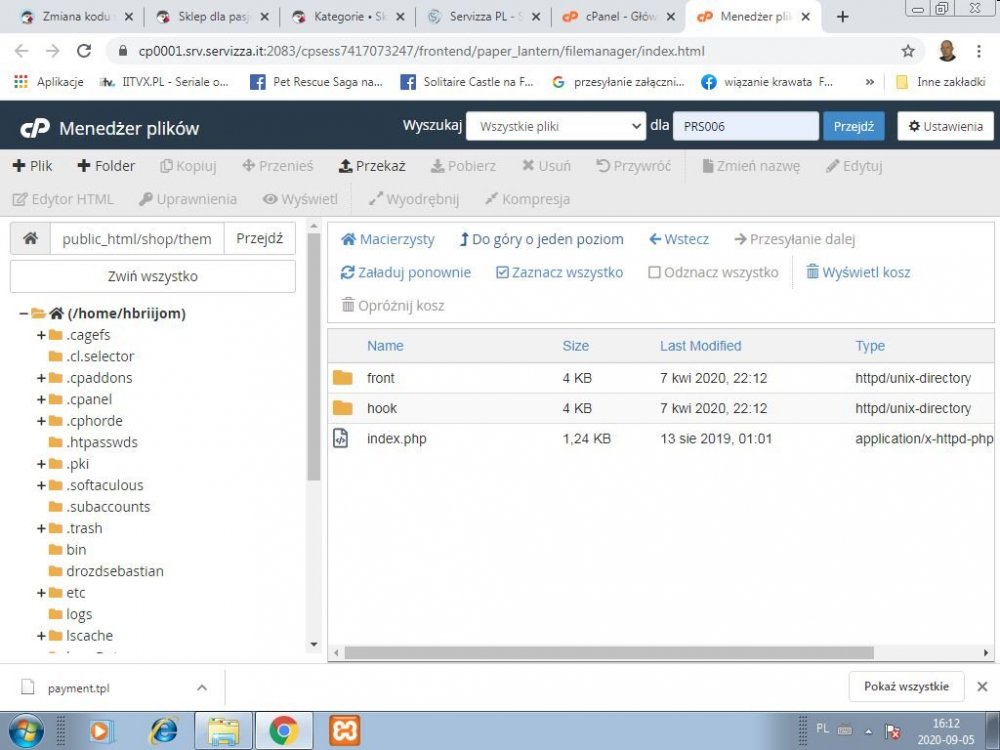Reload with Załaduj ponownie

pyautogui.click(x=406, y=272)
